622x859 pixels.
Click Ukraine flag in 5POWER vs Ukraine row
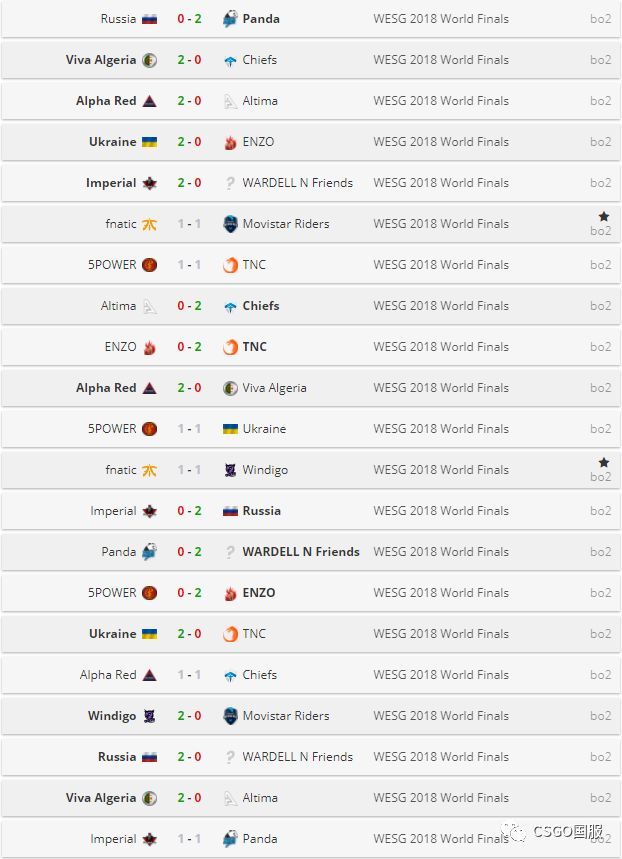coord(230,429)
